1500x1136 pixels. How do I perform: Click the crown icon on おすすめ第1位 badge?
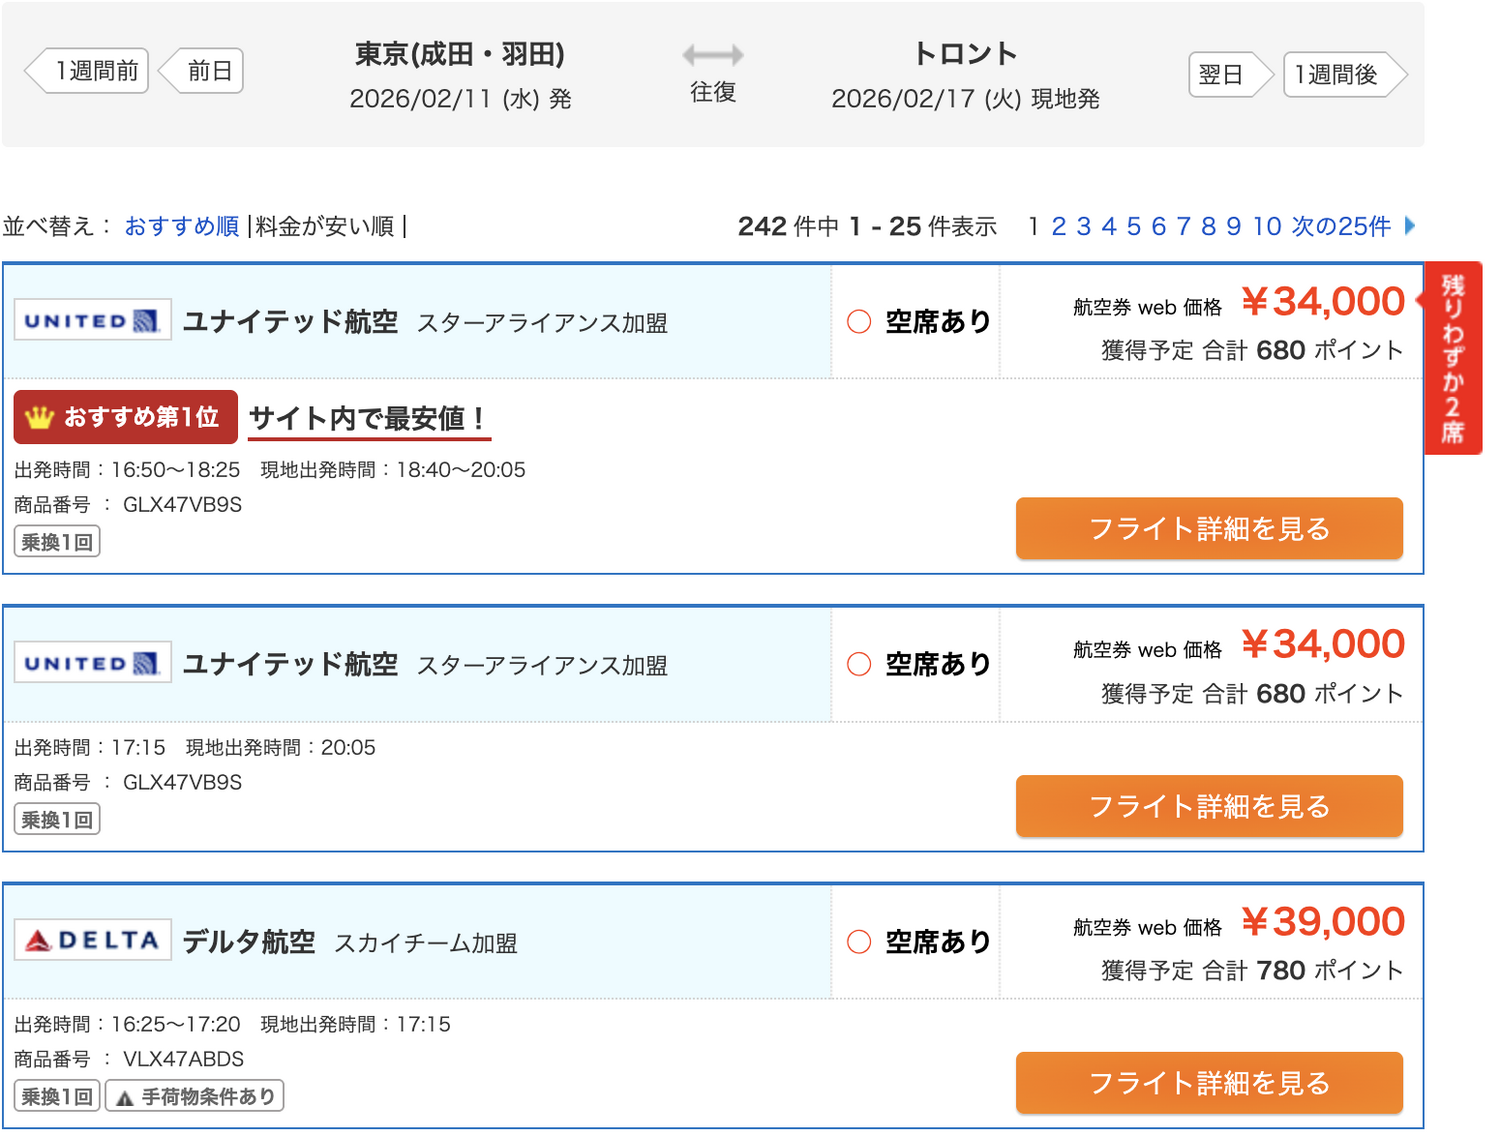(x=38, y=416)
